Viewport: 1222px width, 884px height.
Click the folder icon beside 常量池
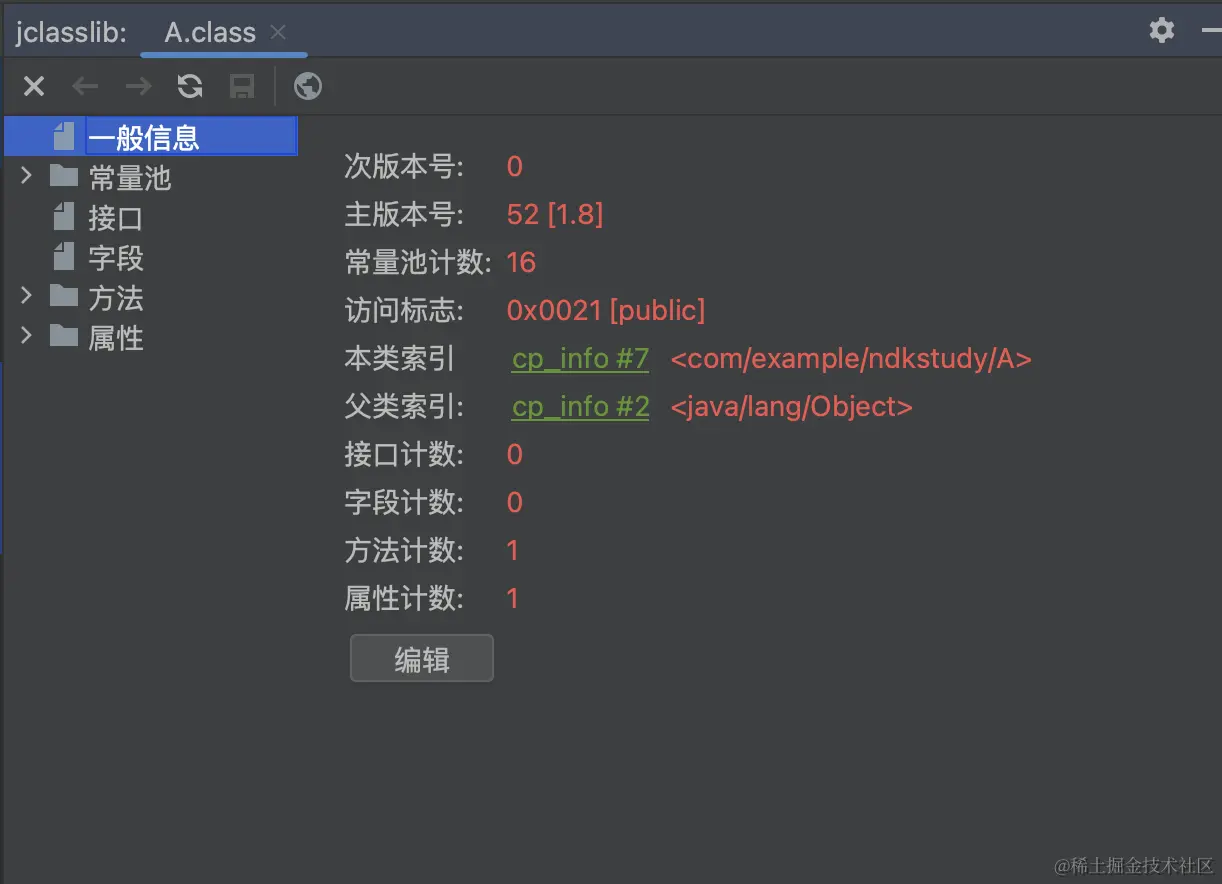click(x=62, y=176)
